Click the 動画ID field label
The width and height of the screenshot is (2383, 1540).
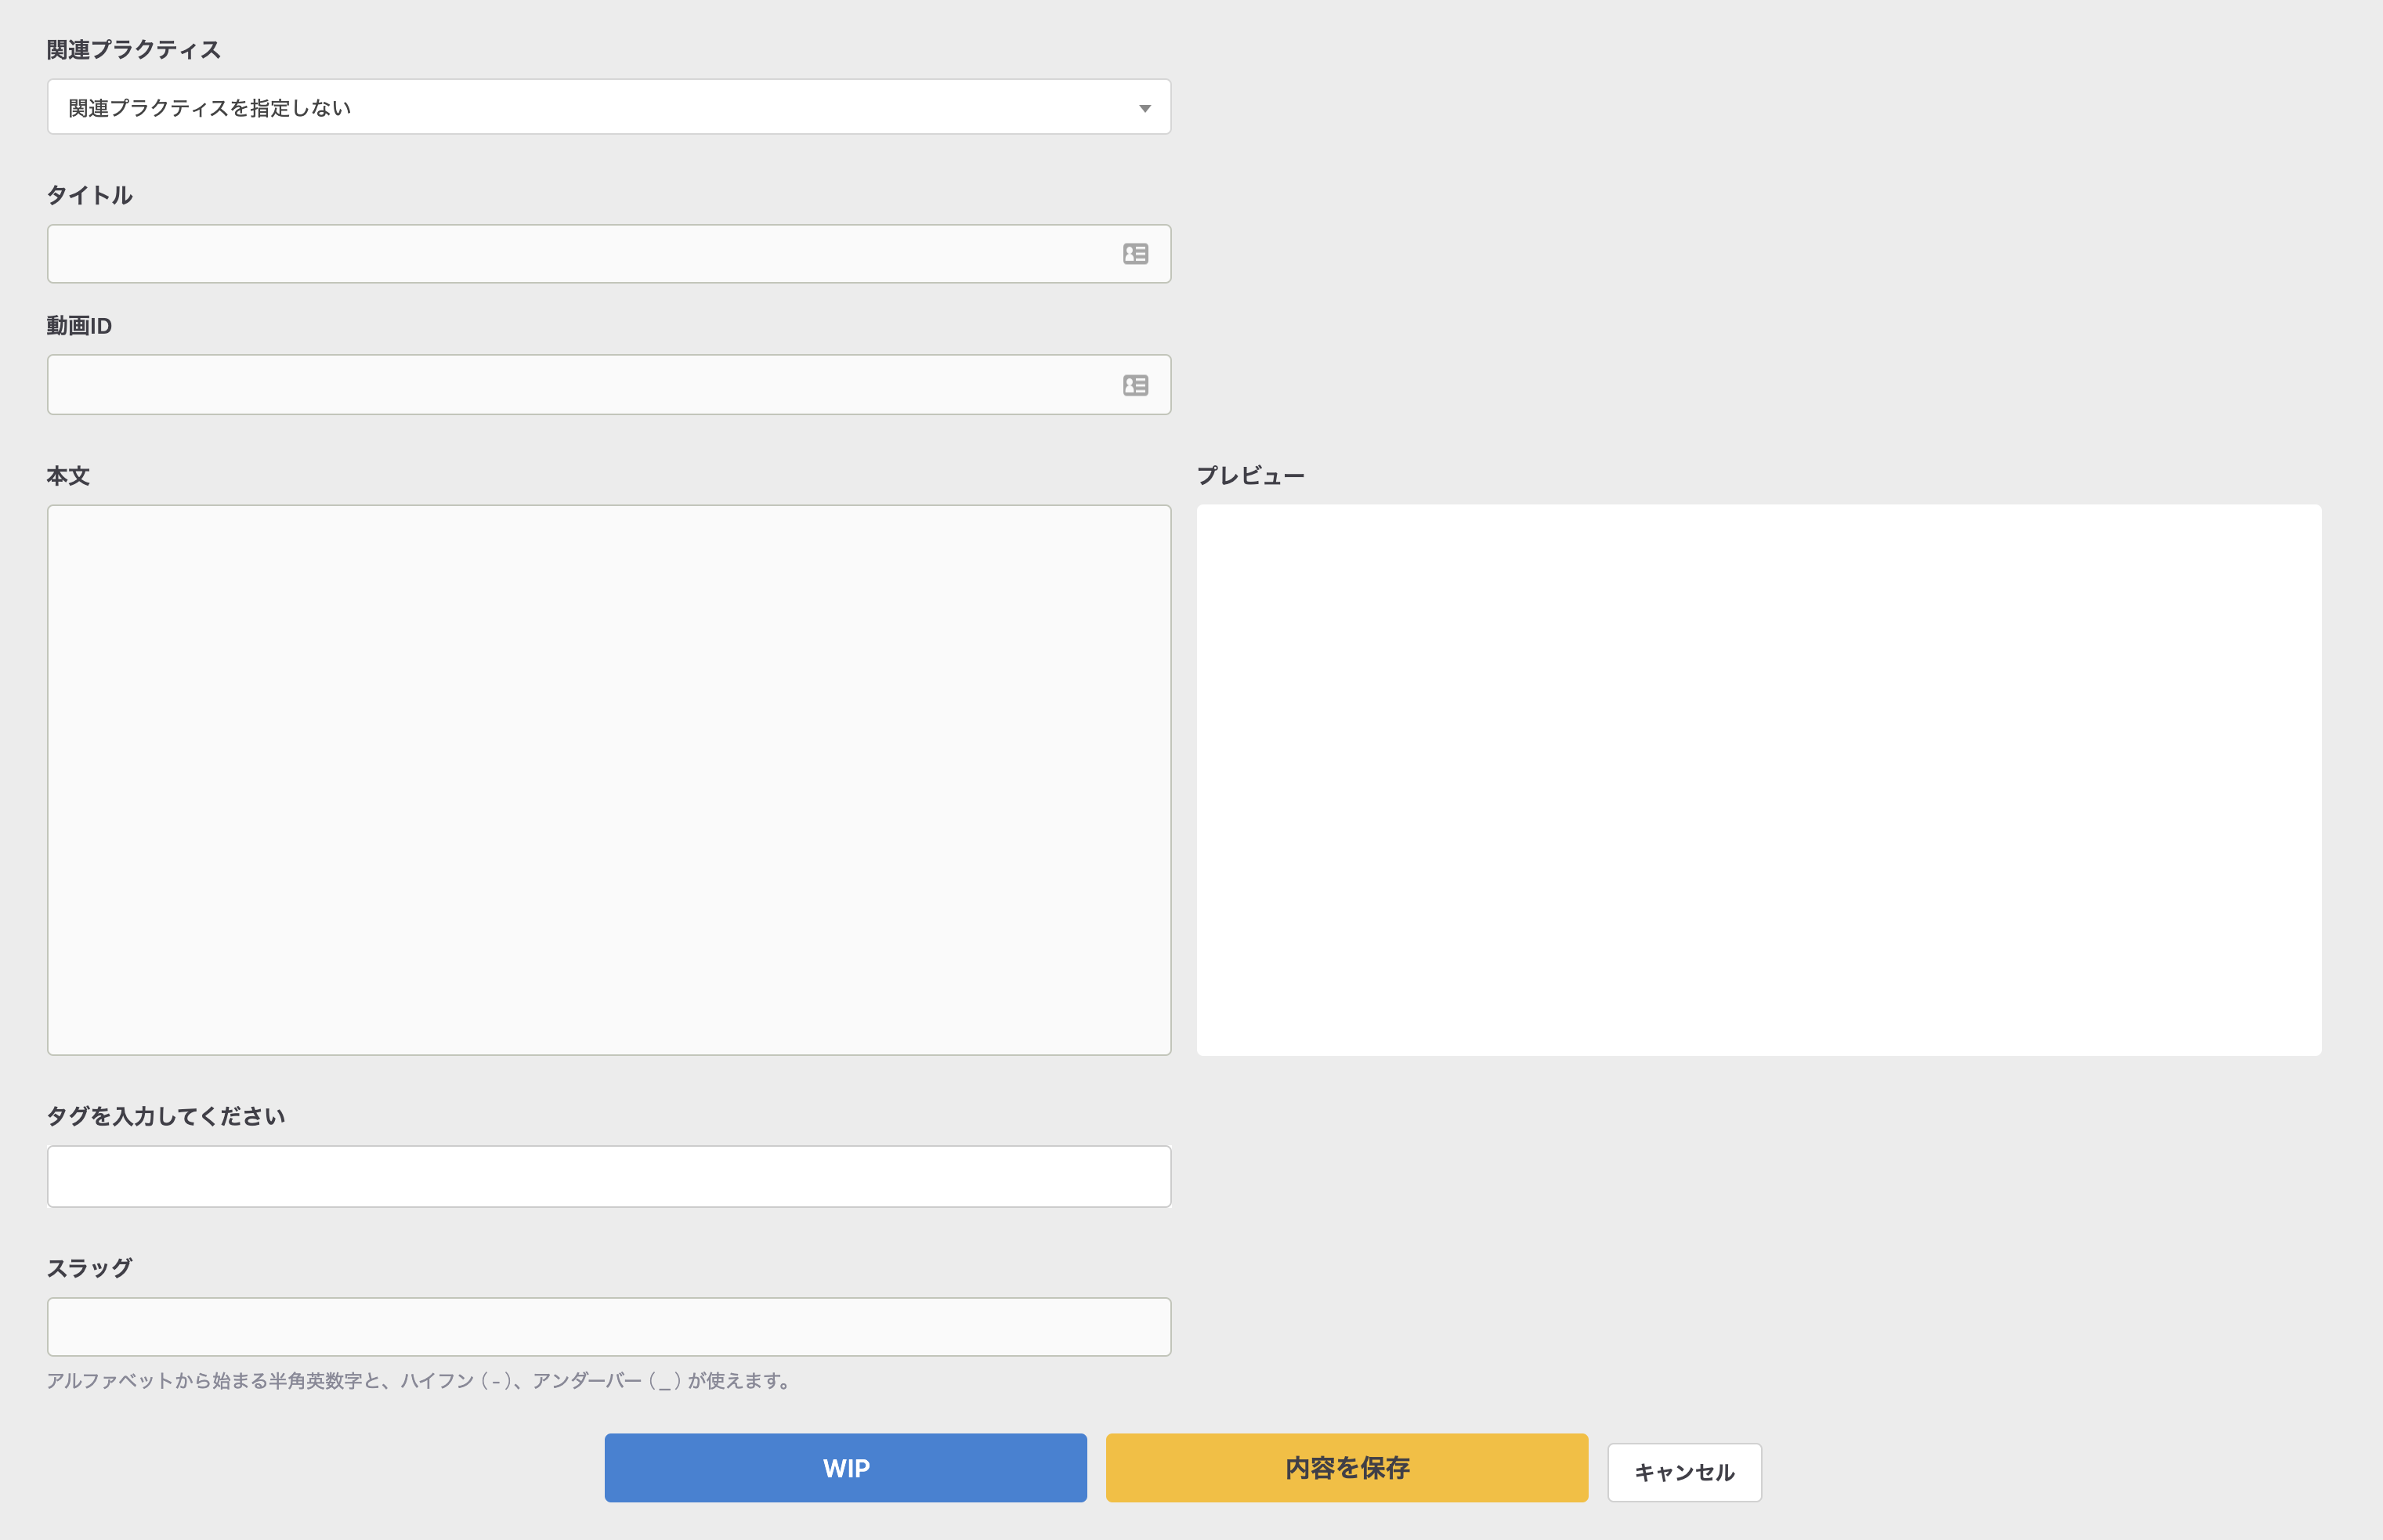coord(79,325)
